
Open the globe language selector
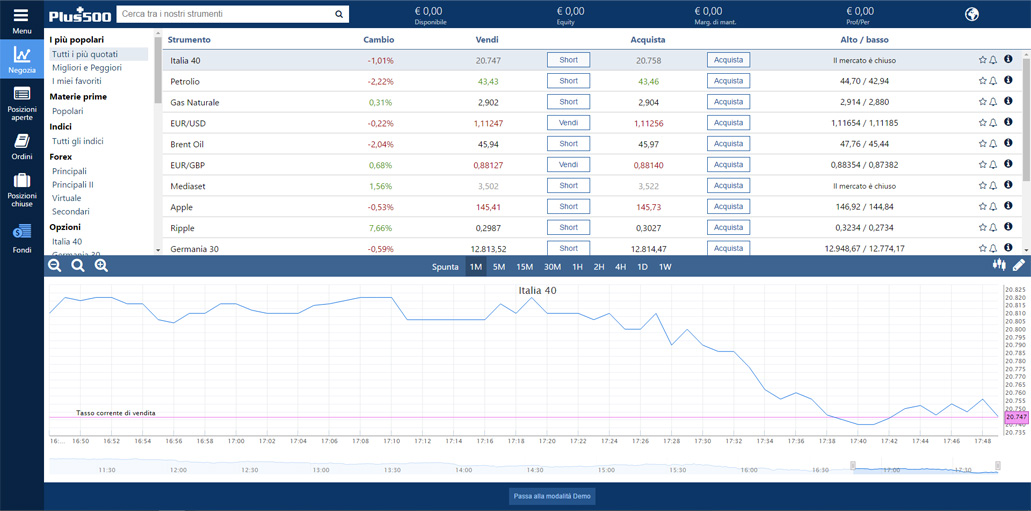tap(972, 14)
